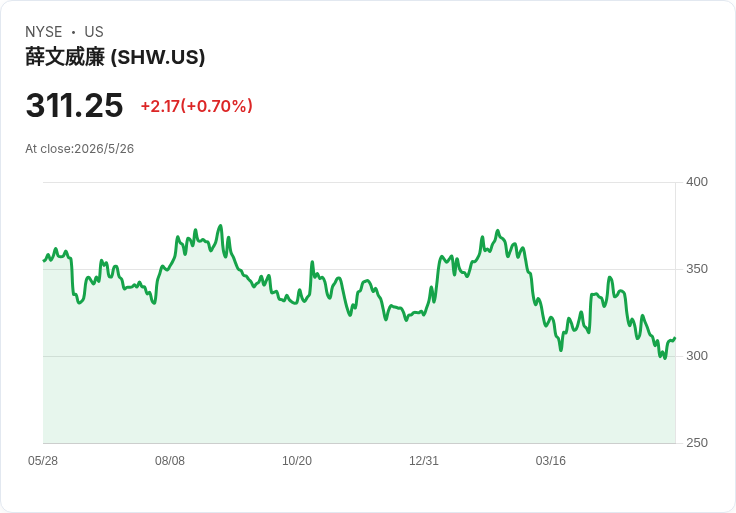Click the SHW.US stock title
736x513 pixels.
pos(115,57)
